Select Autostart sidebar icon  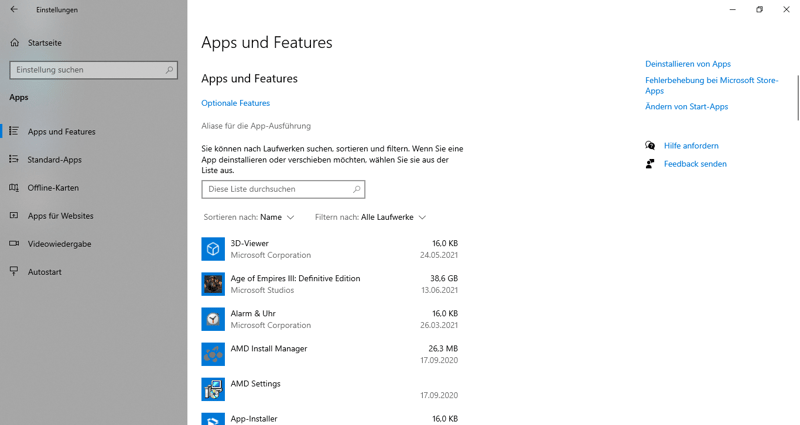point(14,271)
